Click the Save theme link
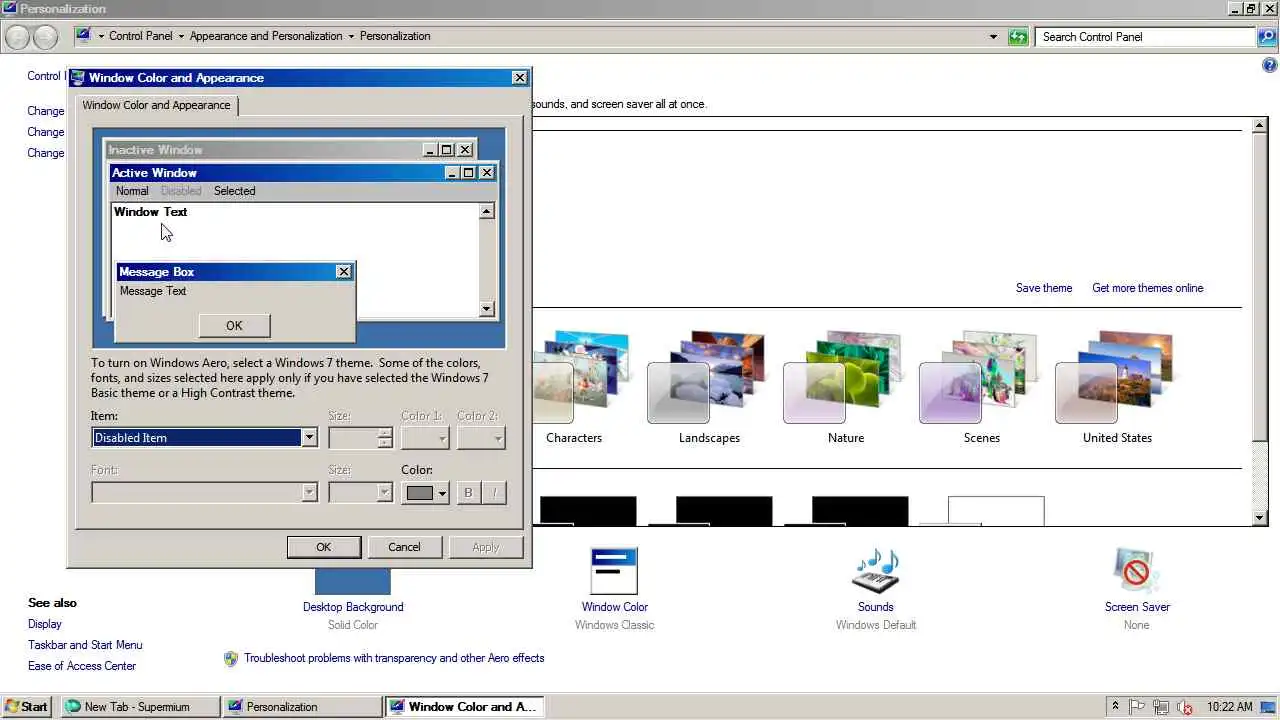 [1044, 288]
